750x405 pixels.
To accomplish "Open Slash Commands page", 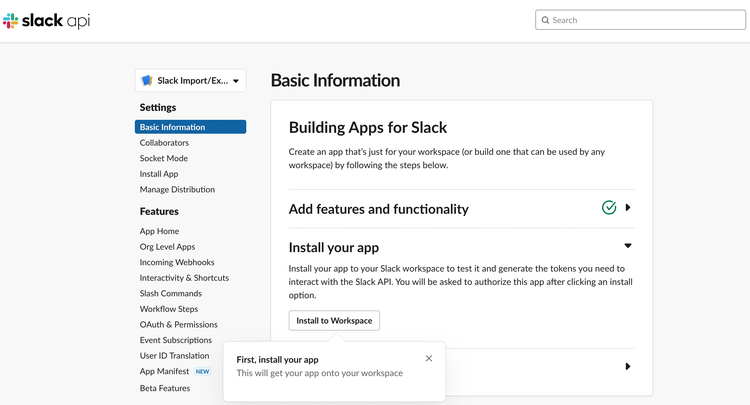I will [171, 293].
